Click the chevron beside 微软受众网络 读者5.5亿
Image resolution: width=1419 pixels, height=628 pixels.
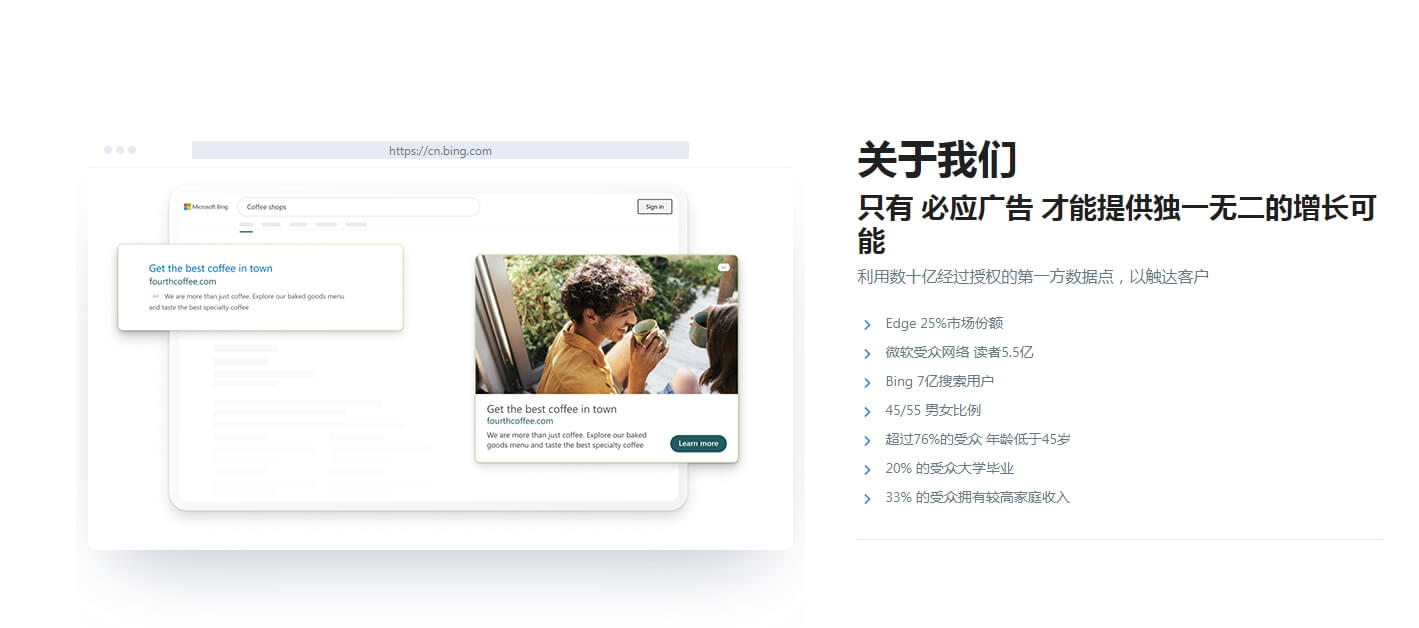click(x=867, y=354)
